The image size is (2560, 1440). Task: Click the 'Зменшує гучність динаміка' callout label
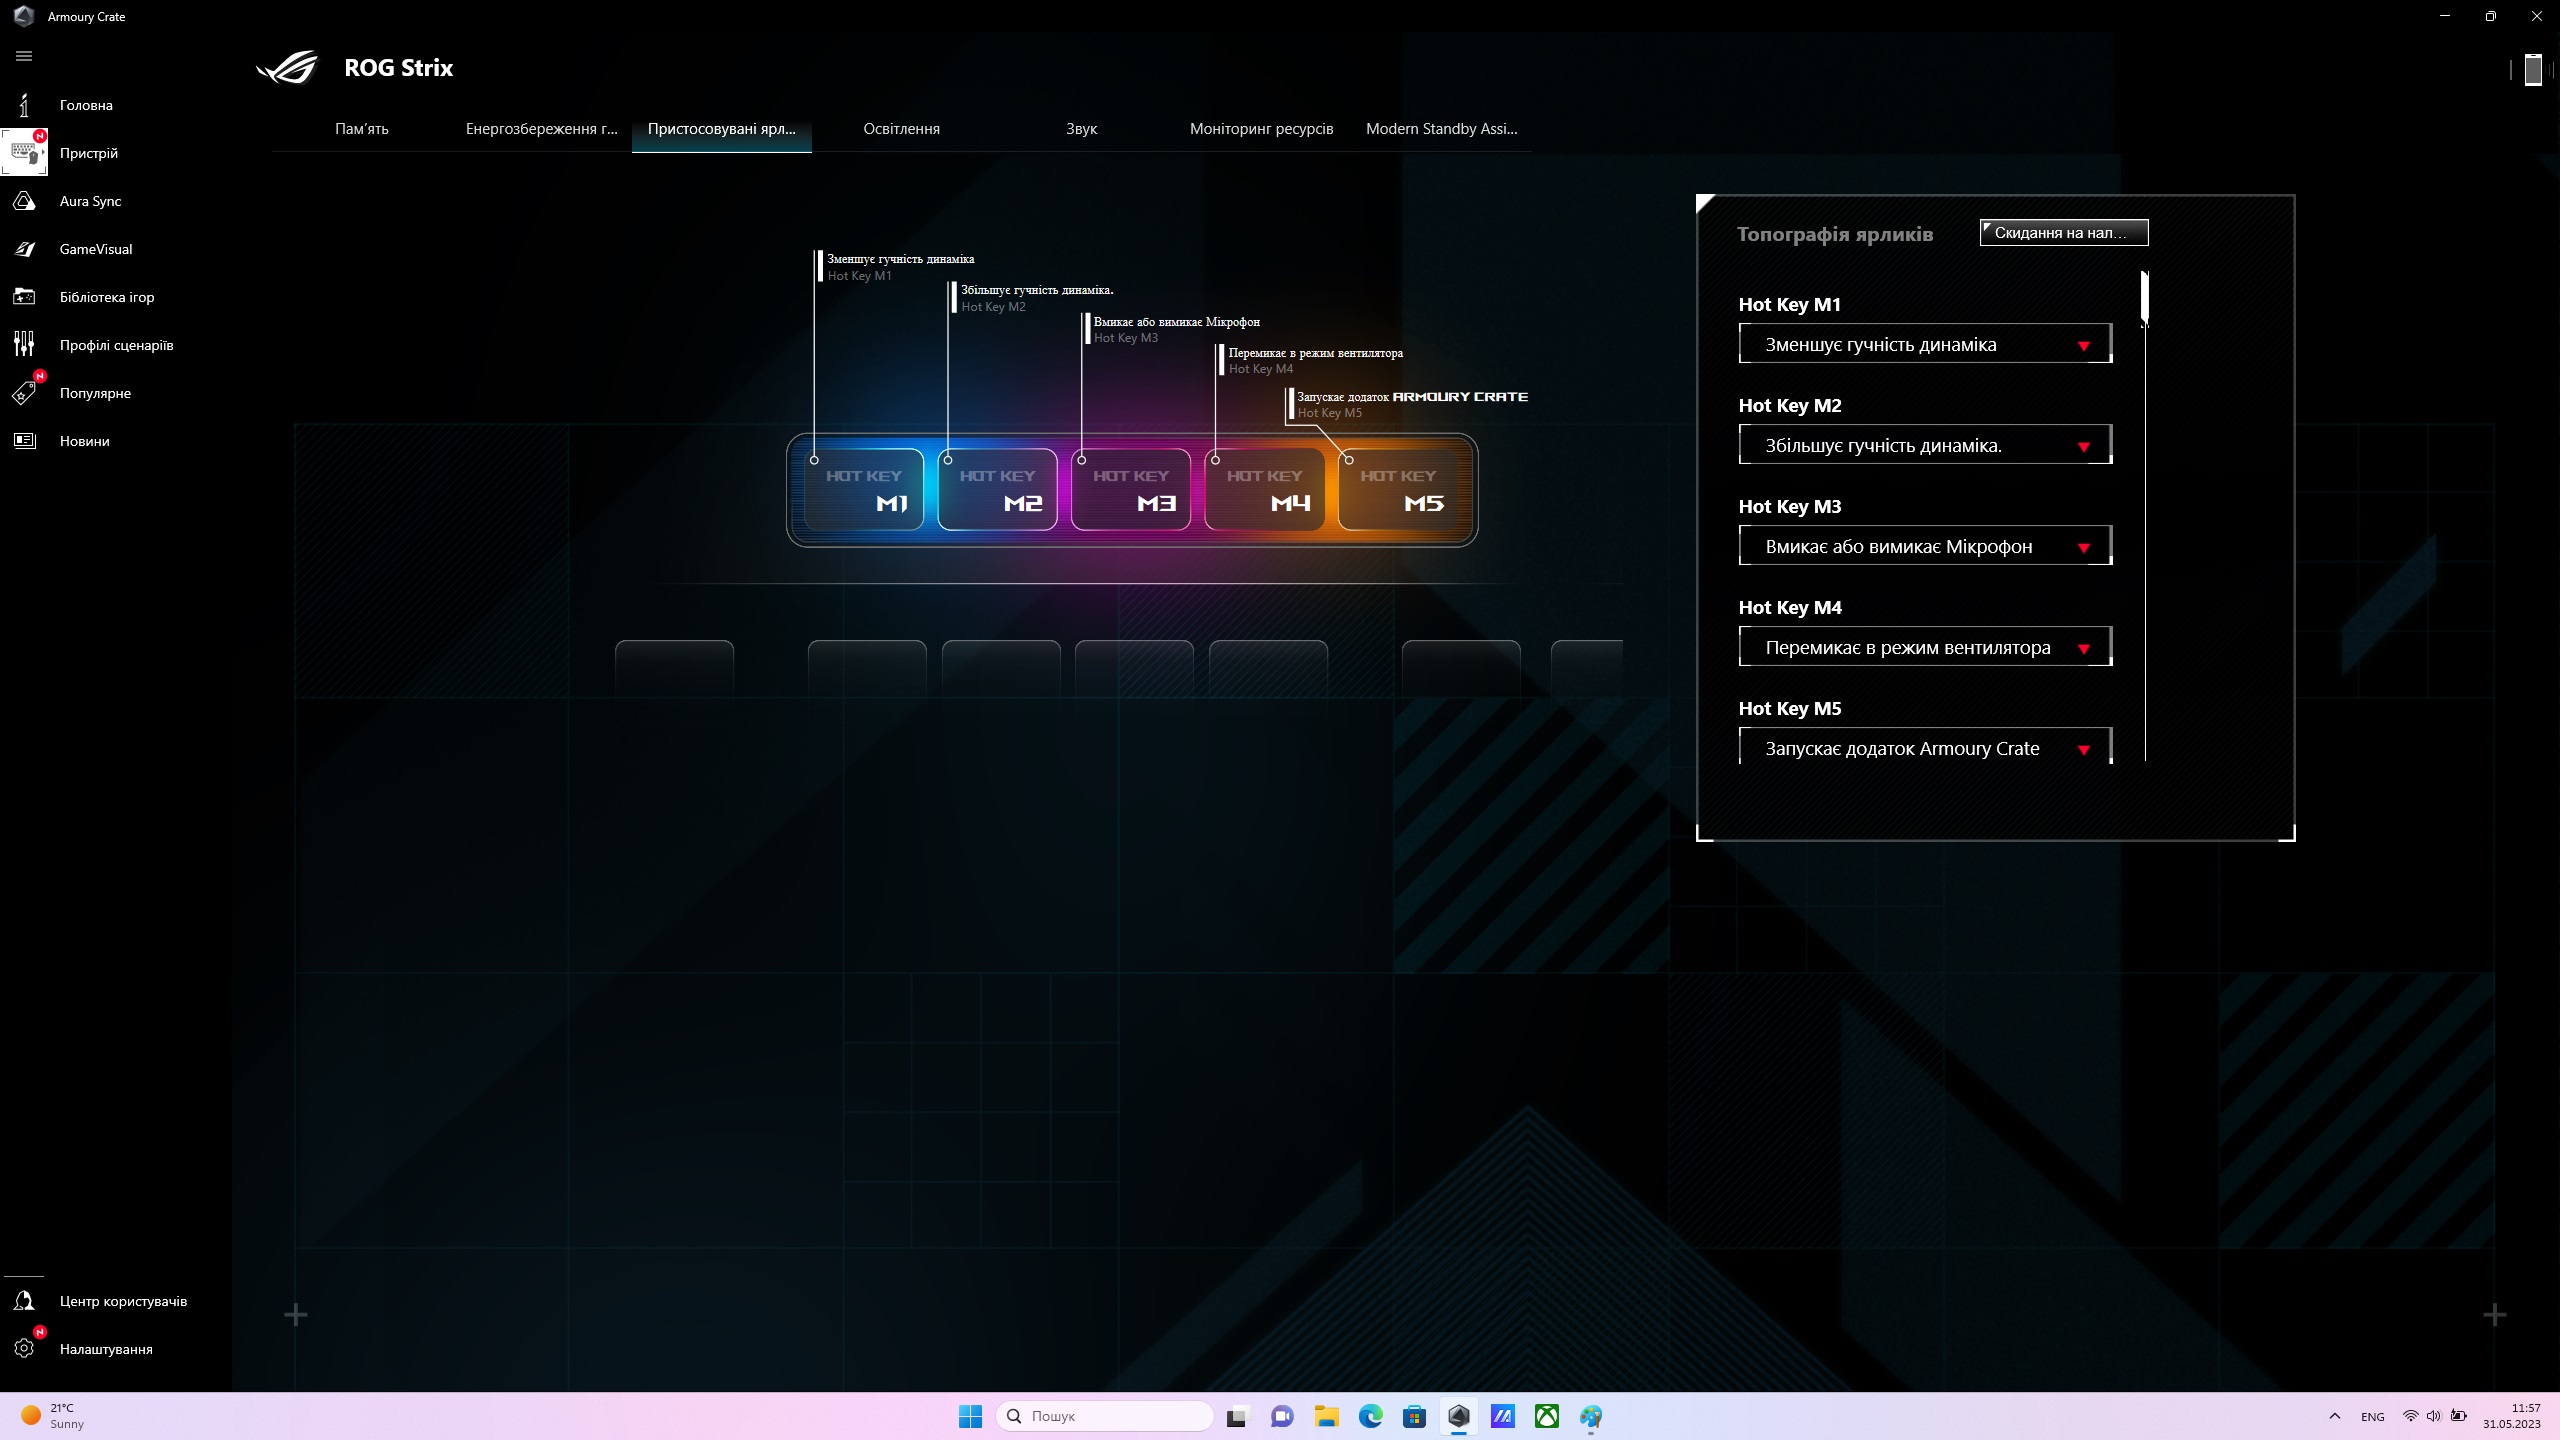tap(900, 260)
